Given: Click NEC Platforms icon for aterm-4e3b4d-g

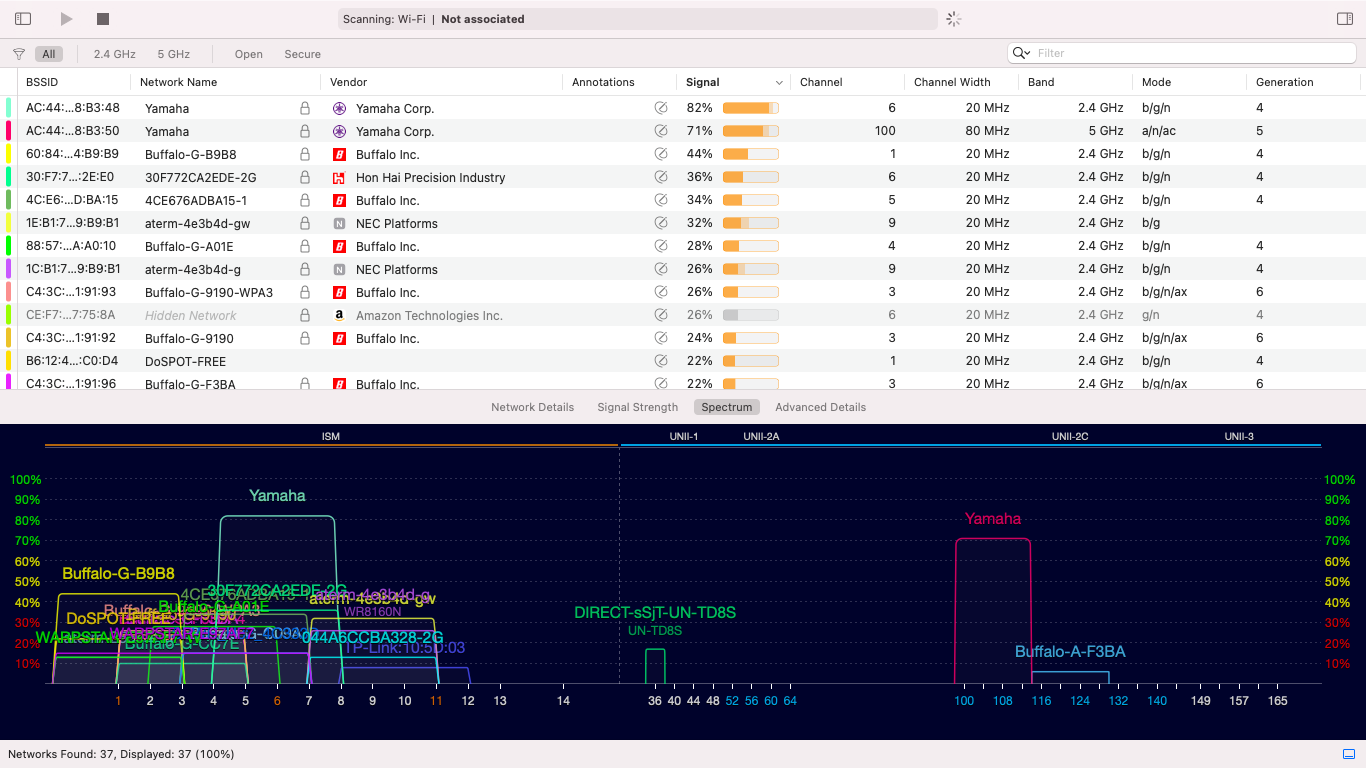Looking at the screenshot, I should pos(339,269).
